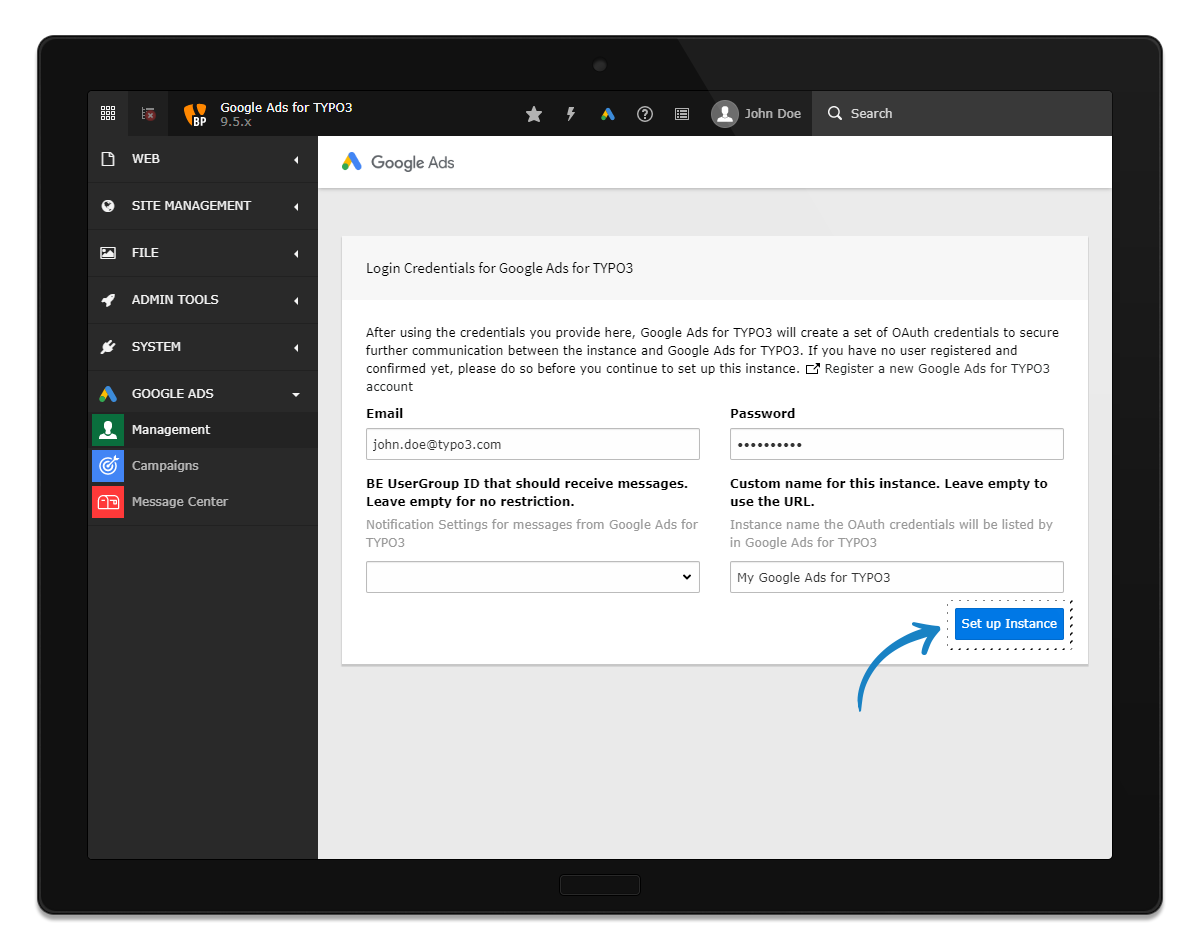Collapse GOOGLE ADS group arrow
The width and height of the screenshot is (1200, 950).
pos(296,395)
